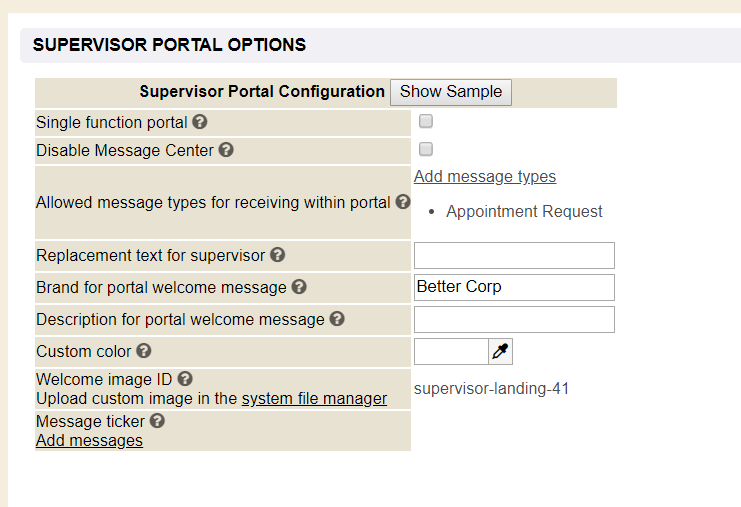
Task: Open the color picker eyedropper
Action: tap(500, 351)
